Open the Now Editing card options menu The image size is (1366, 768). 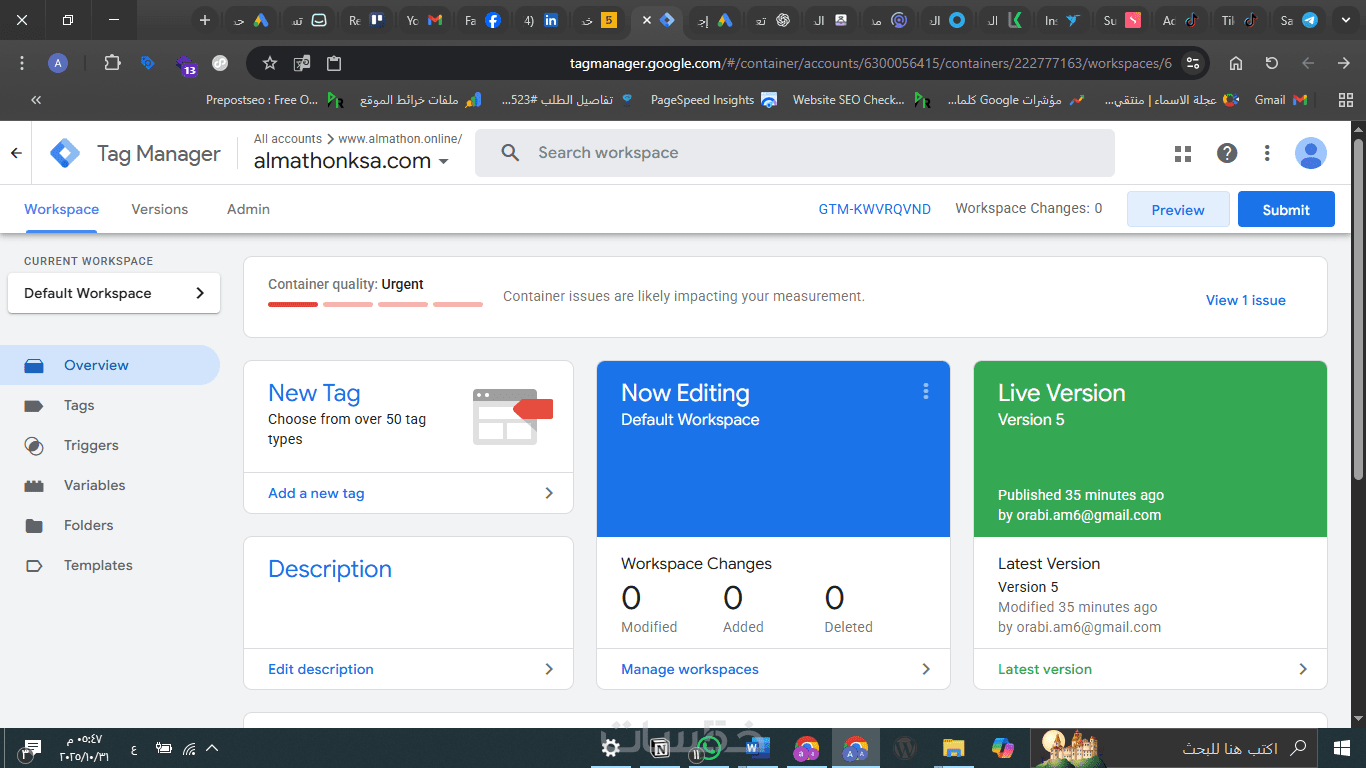pyautogui.click(x=926, y=391)
